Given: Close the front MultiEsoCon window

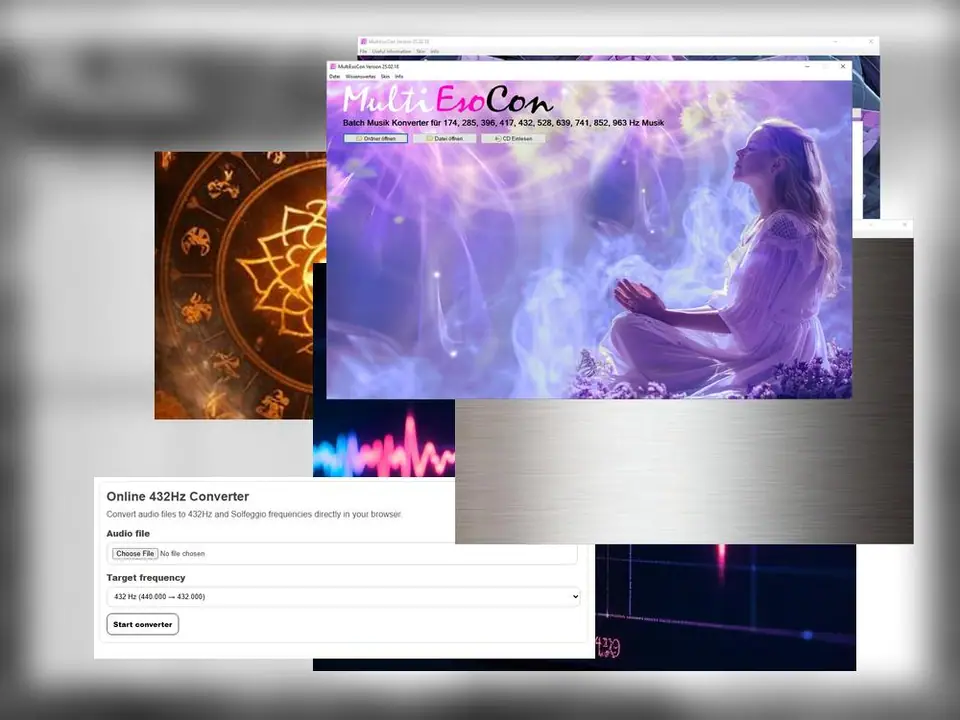Looking at the screenshot, I should pos(843,66).
